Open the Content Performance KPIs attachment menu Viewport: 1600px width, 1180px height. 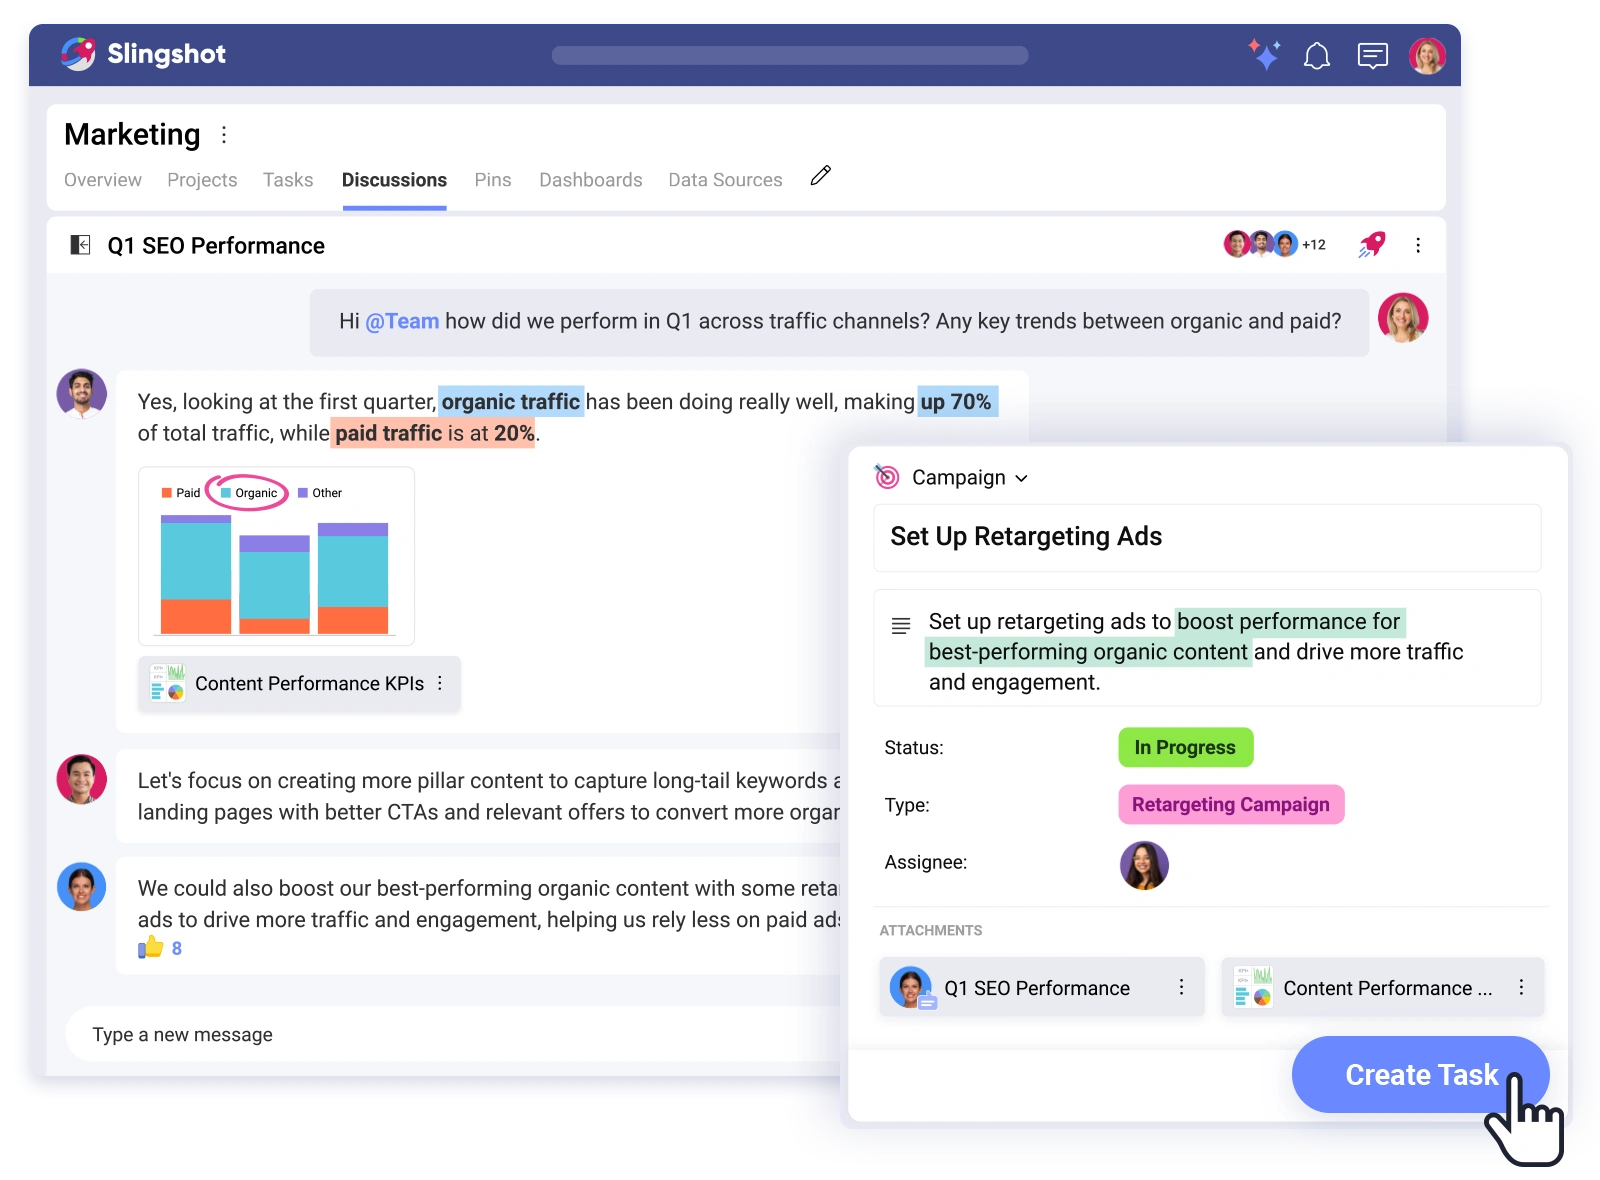click(1522, 987)
